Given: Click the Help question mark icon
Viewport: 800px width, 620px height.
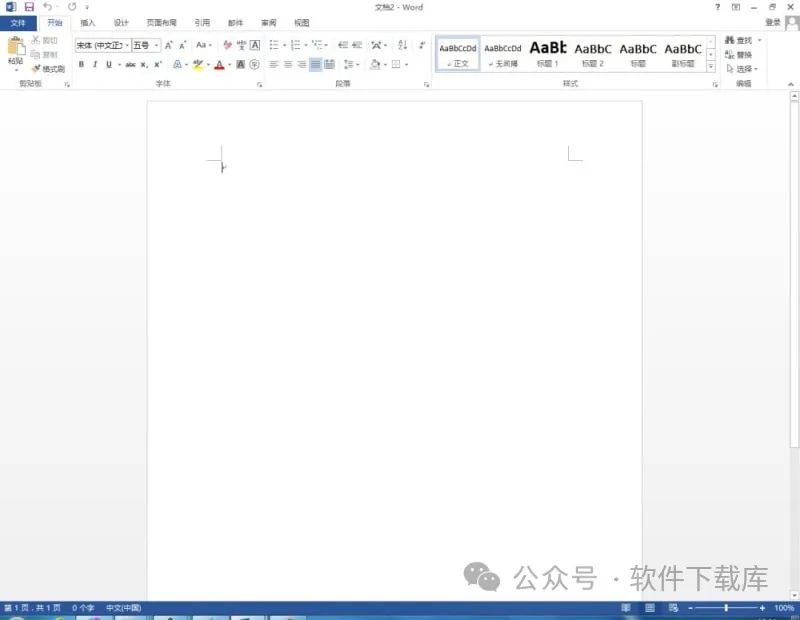Looking at the screenshot, I should pos(717,7).
